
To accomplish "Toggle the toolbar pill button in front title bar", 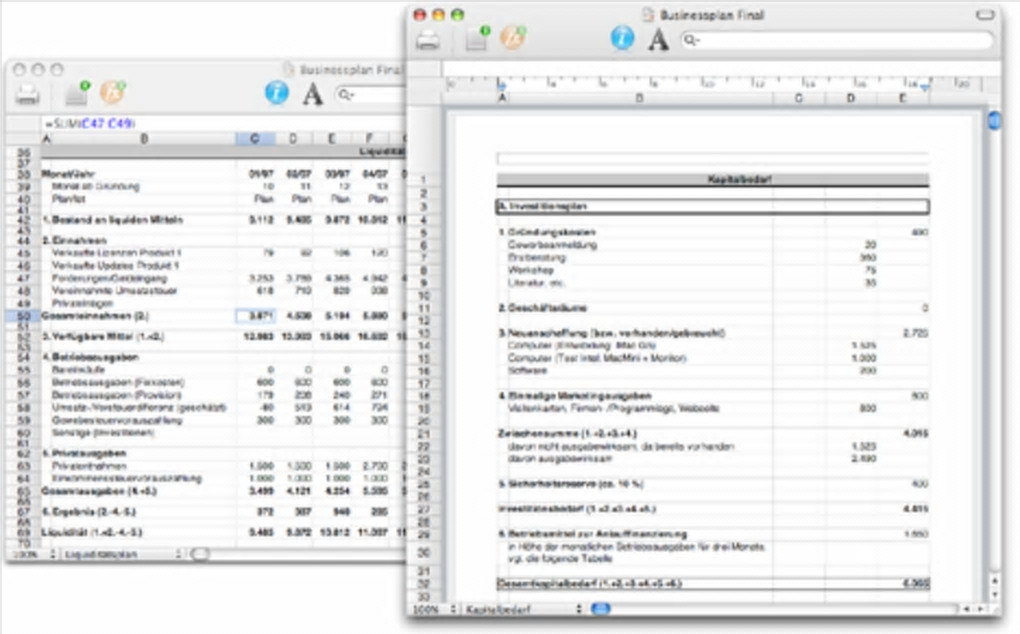I will (985, 14).
